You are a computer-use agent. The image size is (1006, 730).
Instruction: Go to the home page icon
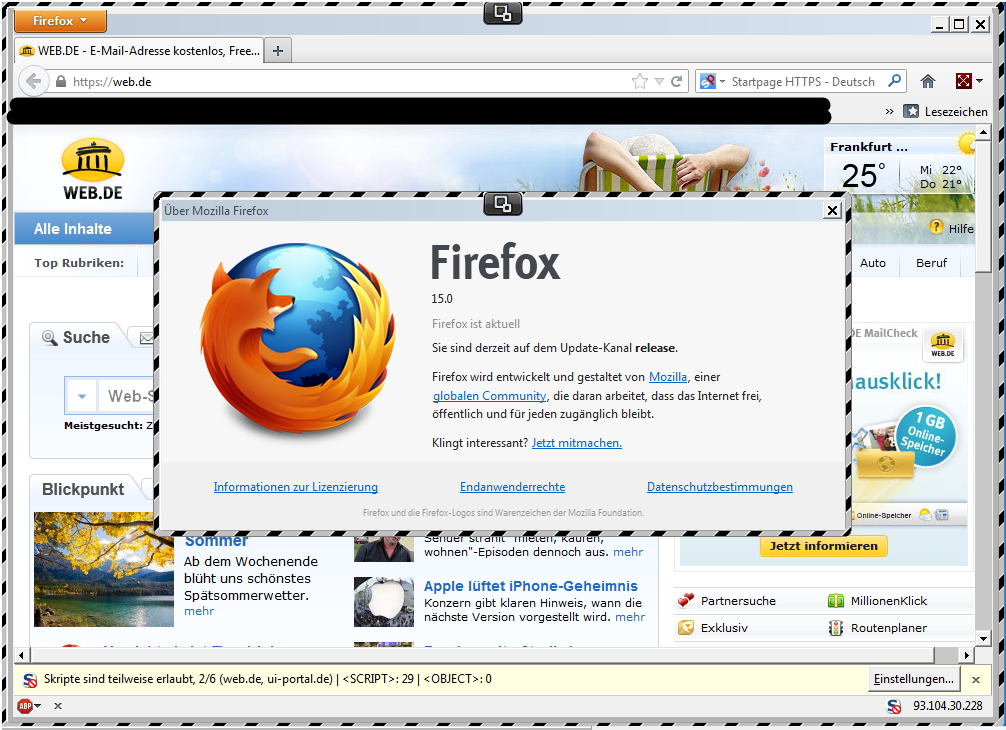pyautogui.click(x=928, y=81)
